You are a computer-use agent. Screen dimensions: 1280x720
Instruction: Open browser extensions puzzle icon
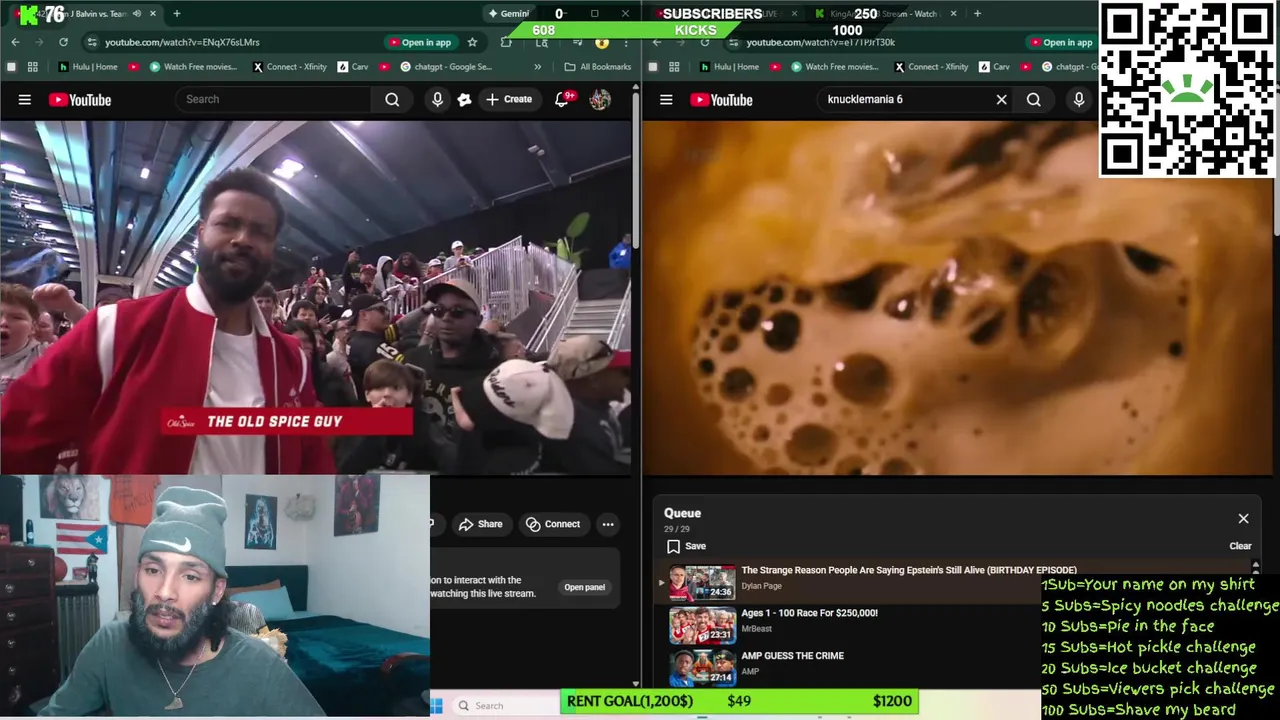pyautogui.click(x=506, y=42)
